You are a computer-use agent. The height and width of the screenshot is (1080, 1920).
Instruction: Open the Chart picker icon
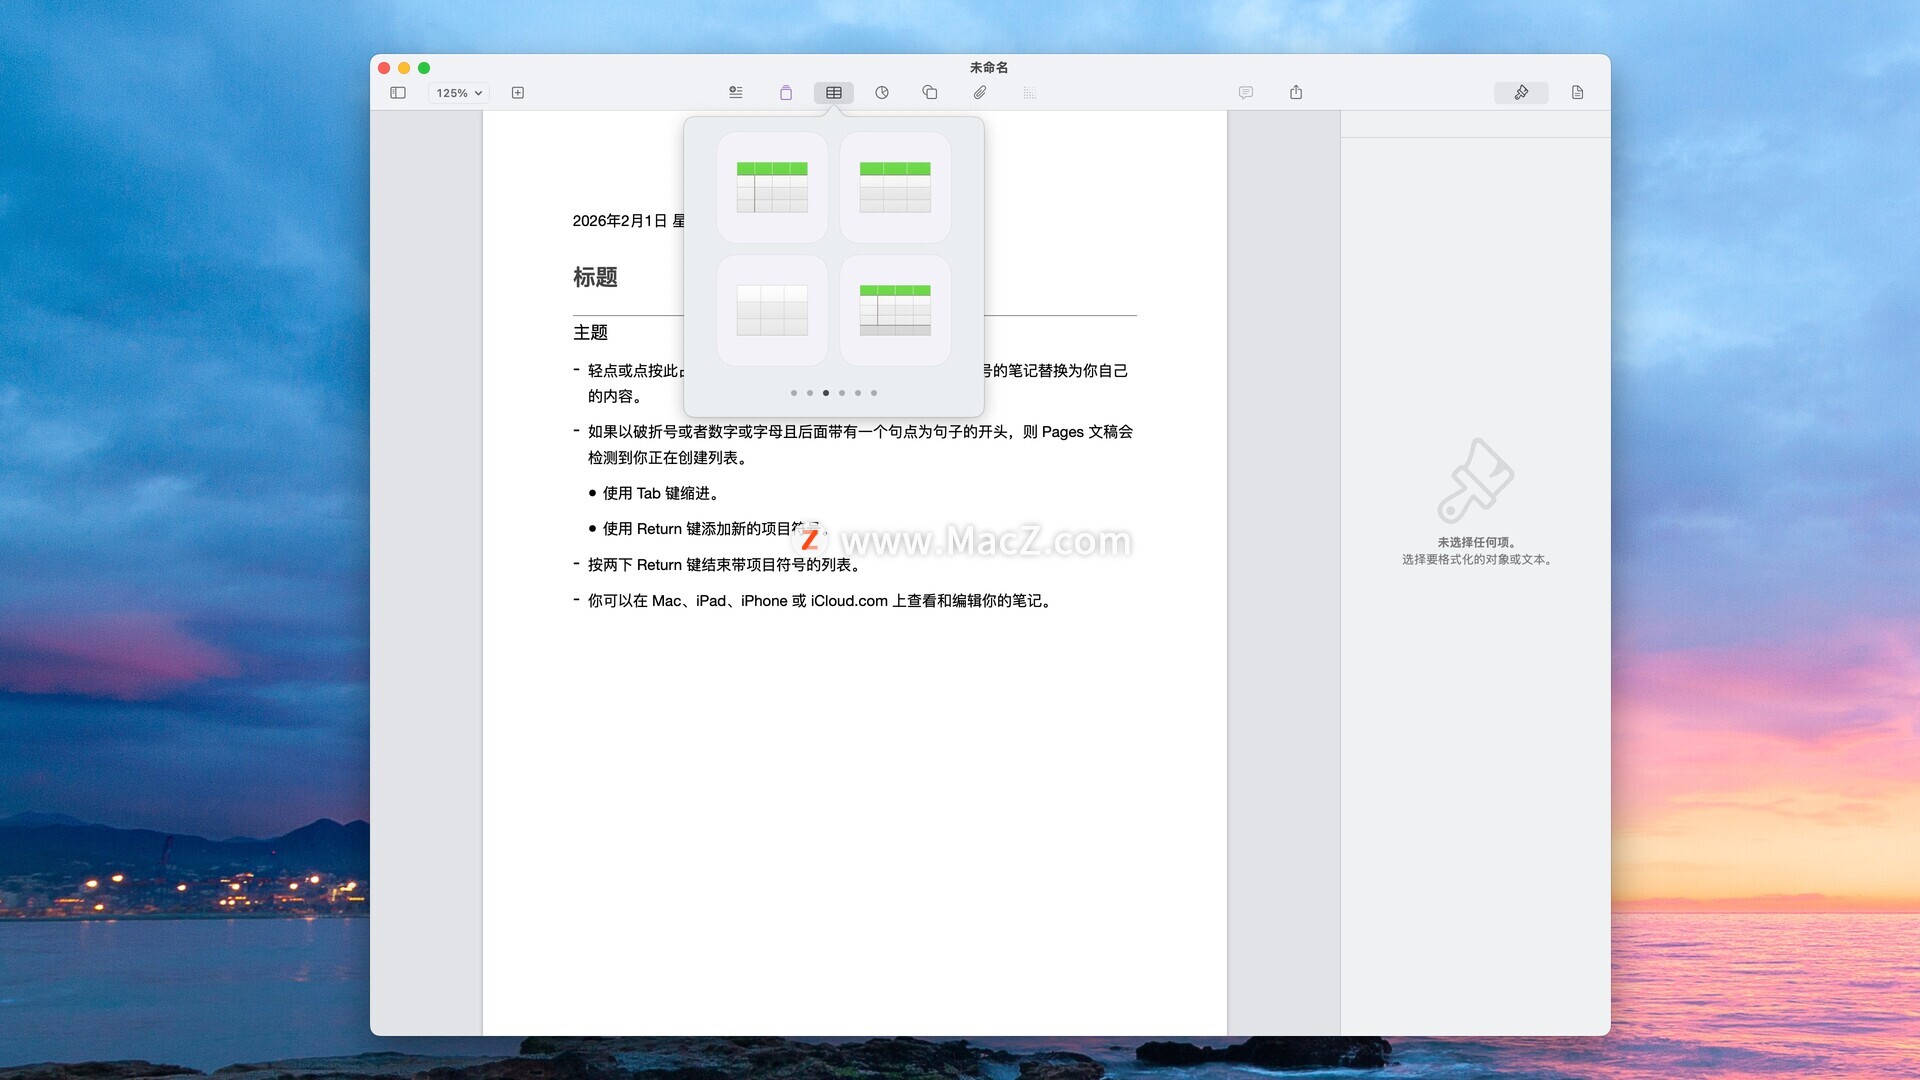pos(882,93)
